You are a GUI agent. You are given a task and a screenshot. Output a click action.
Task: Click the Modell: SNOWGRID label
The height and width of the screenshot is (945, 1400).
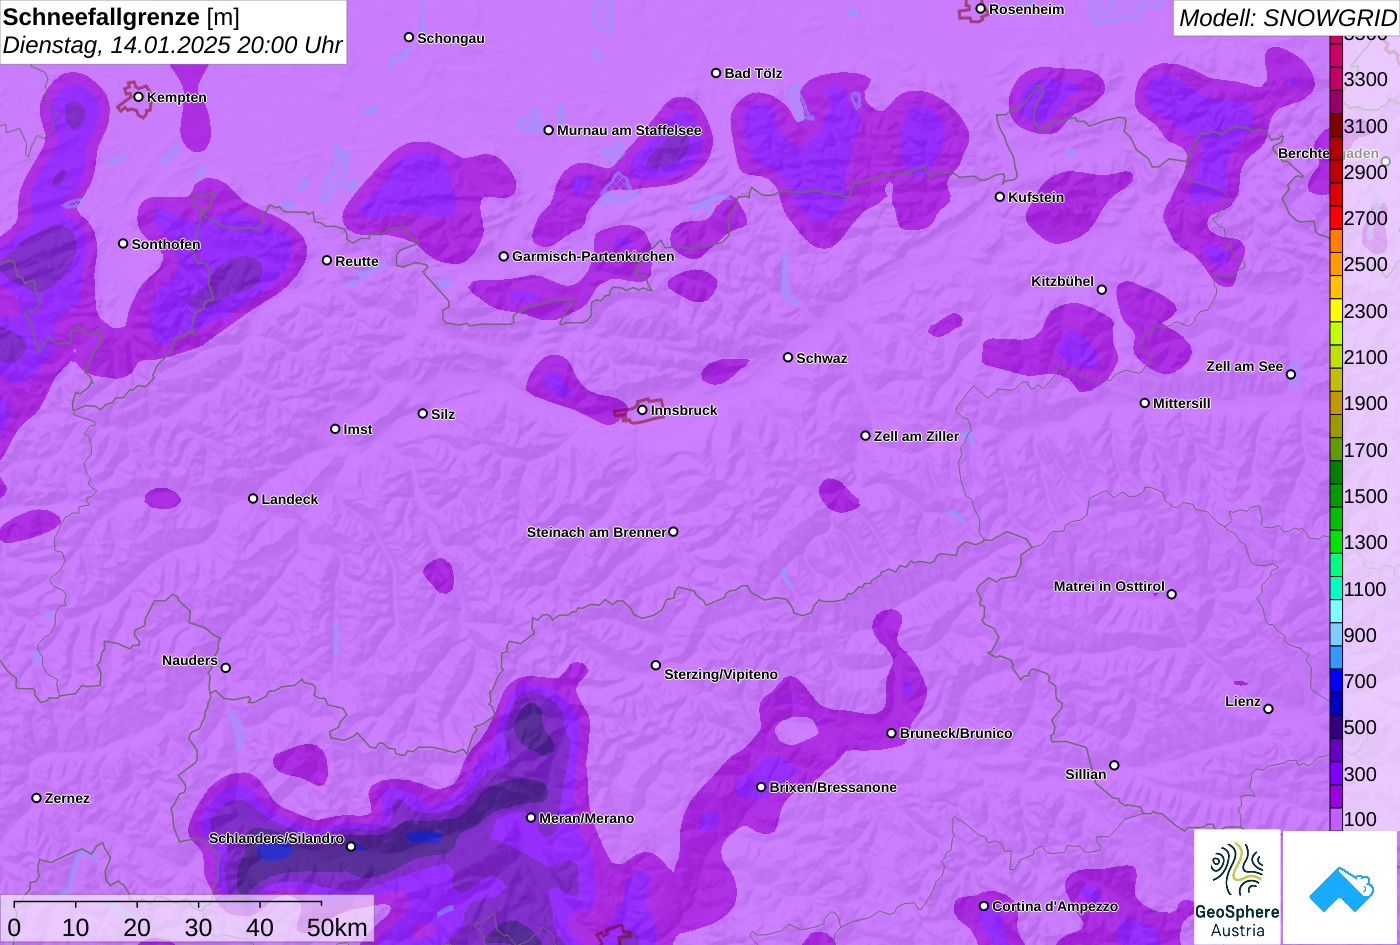pos(1286,17)
